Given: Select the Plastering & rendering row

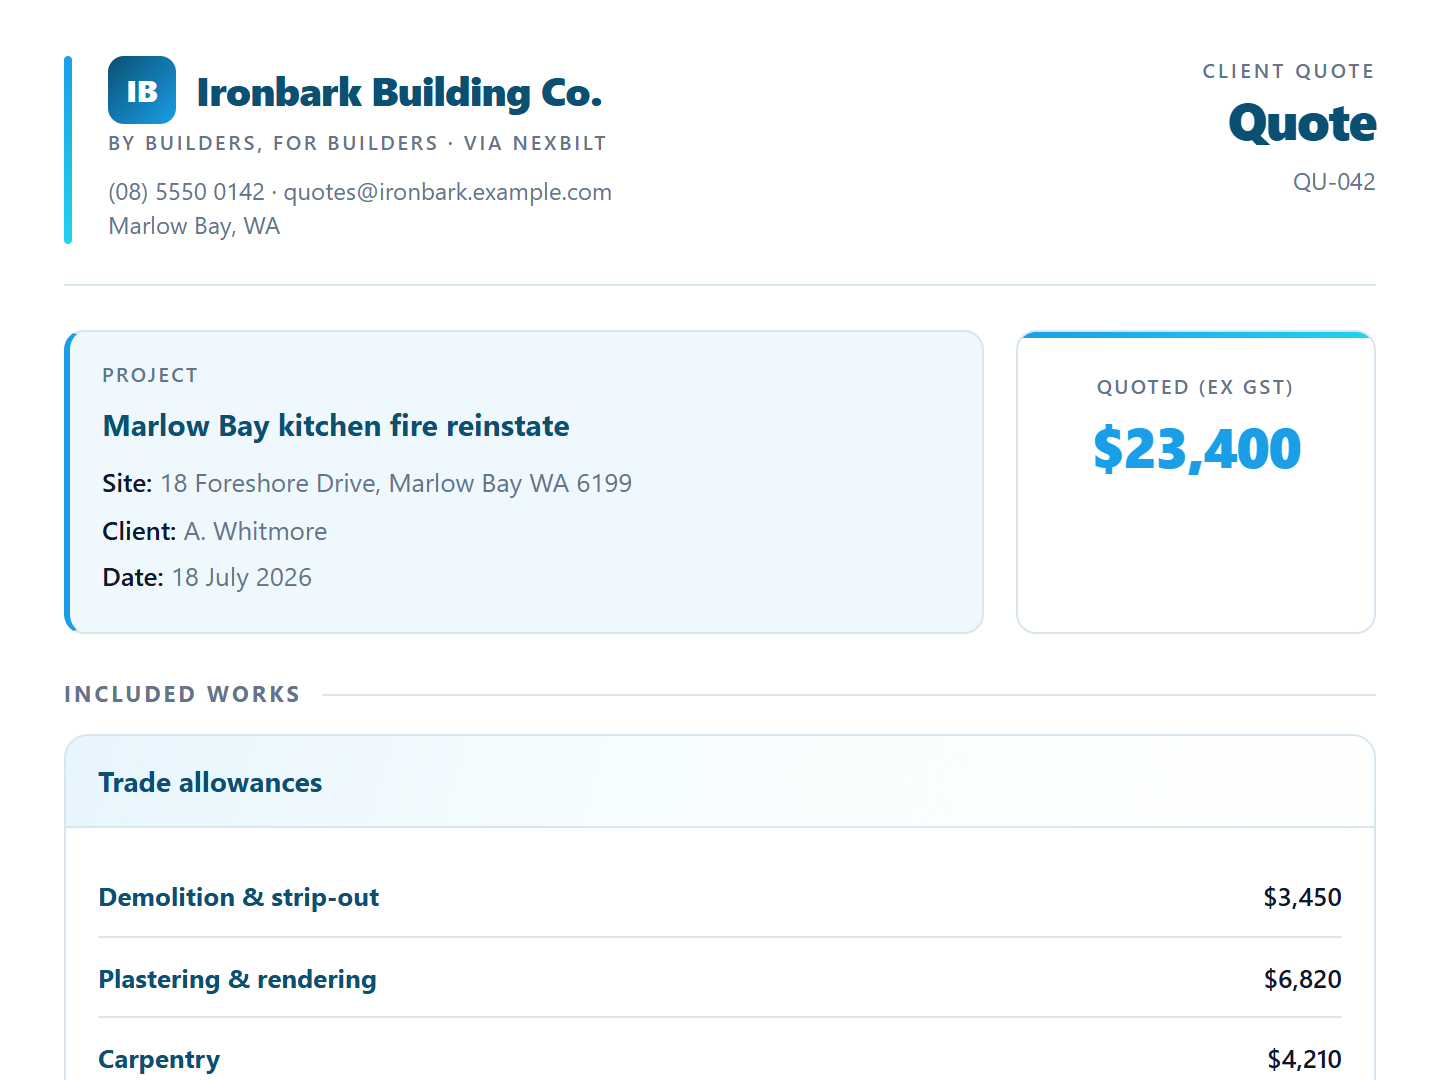Looking at the screenshot, I should pos(720,979).
